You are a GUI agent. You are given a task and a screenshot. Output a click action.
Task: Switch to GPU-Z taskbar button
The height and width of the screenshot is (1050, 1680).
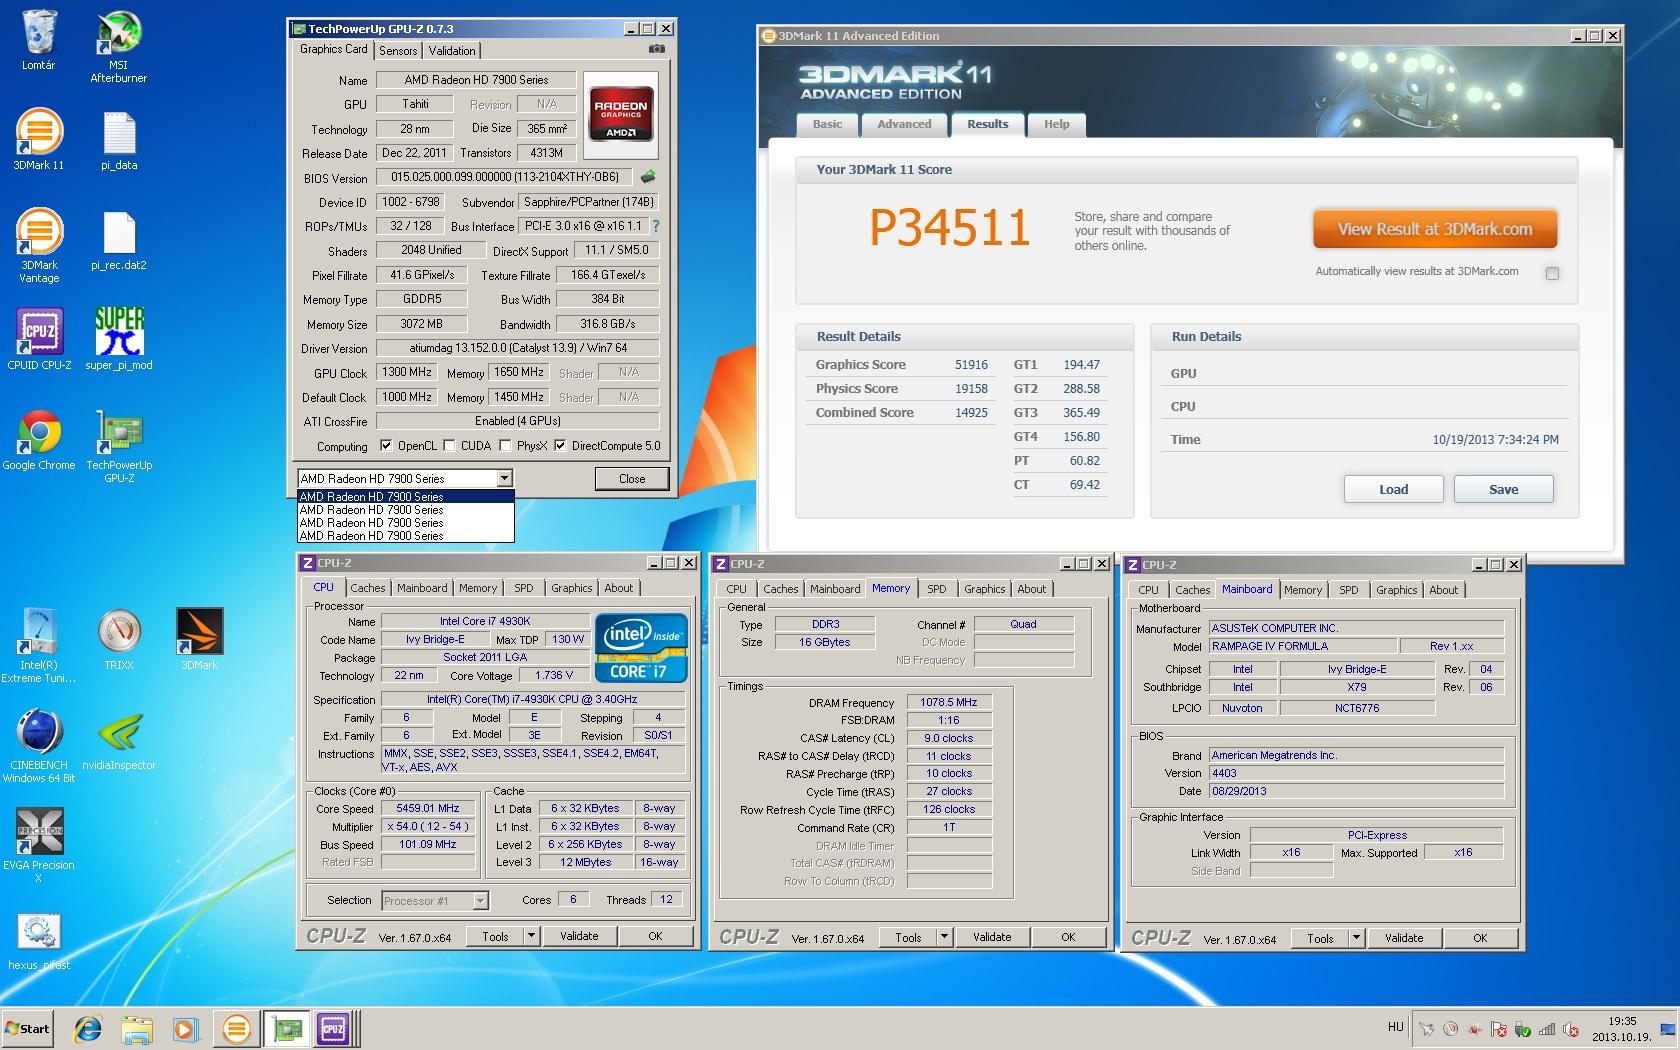click(286, 1028)
